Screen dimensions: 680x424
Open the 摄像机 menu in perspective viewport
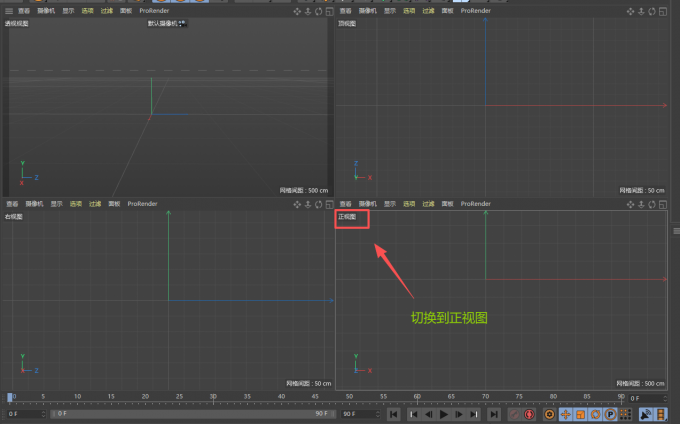click(46, 10)
